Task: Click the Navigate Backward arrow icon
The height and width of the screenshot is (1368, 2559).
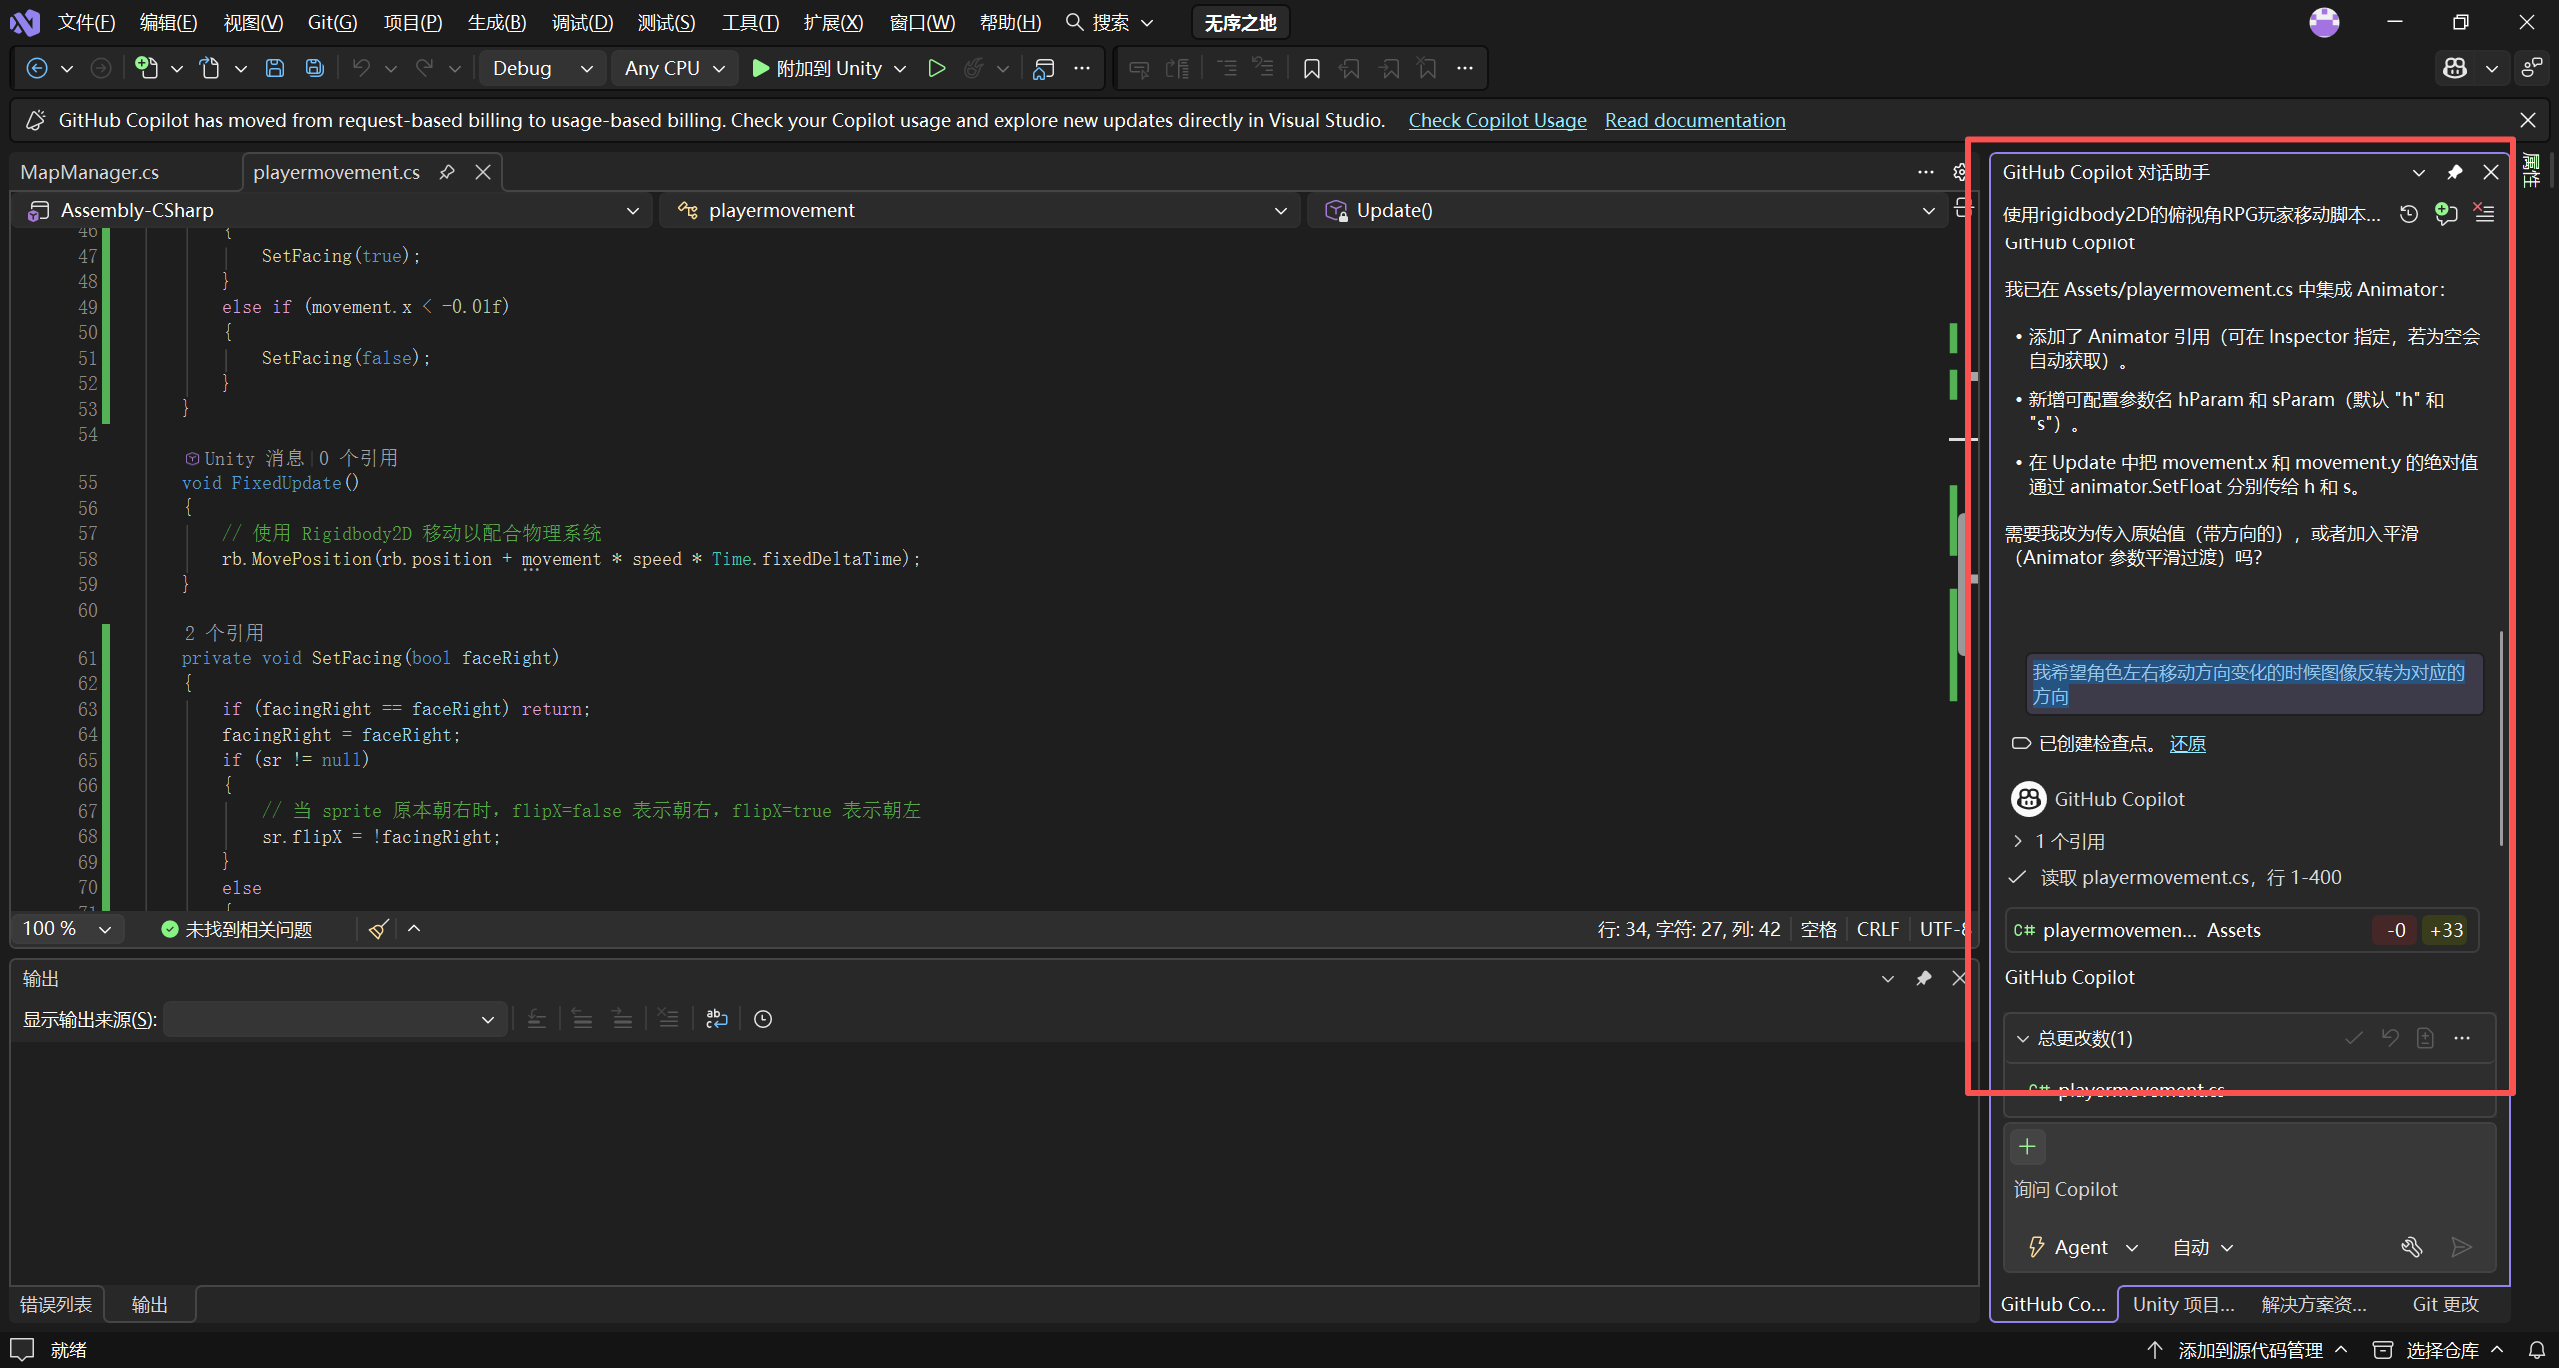Action: (37, 68)
